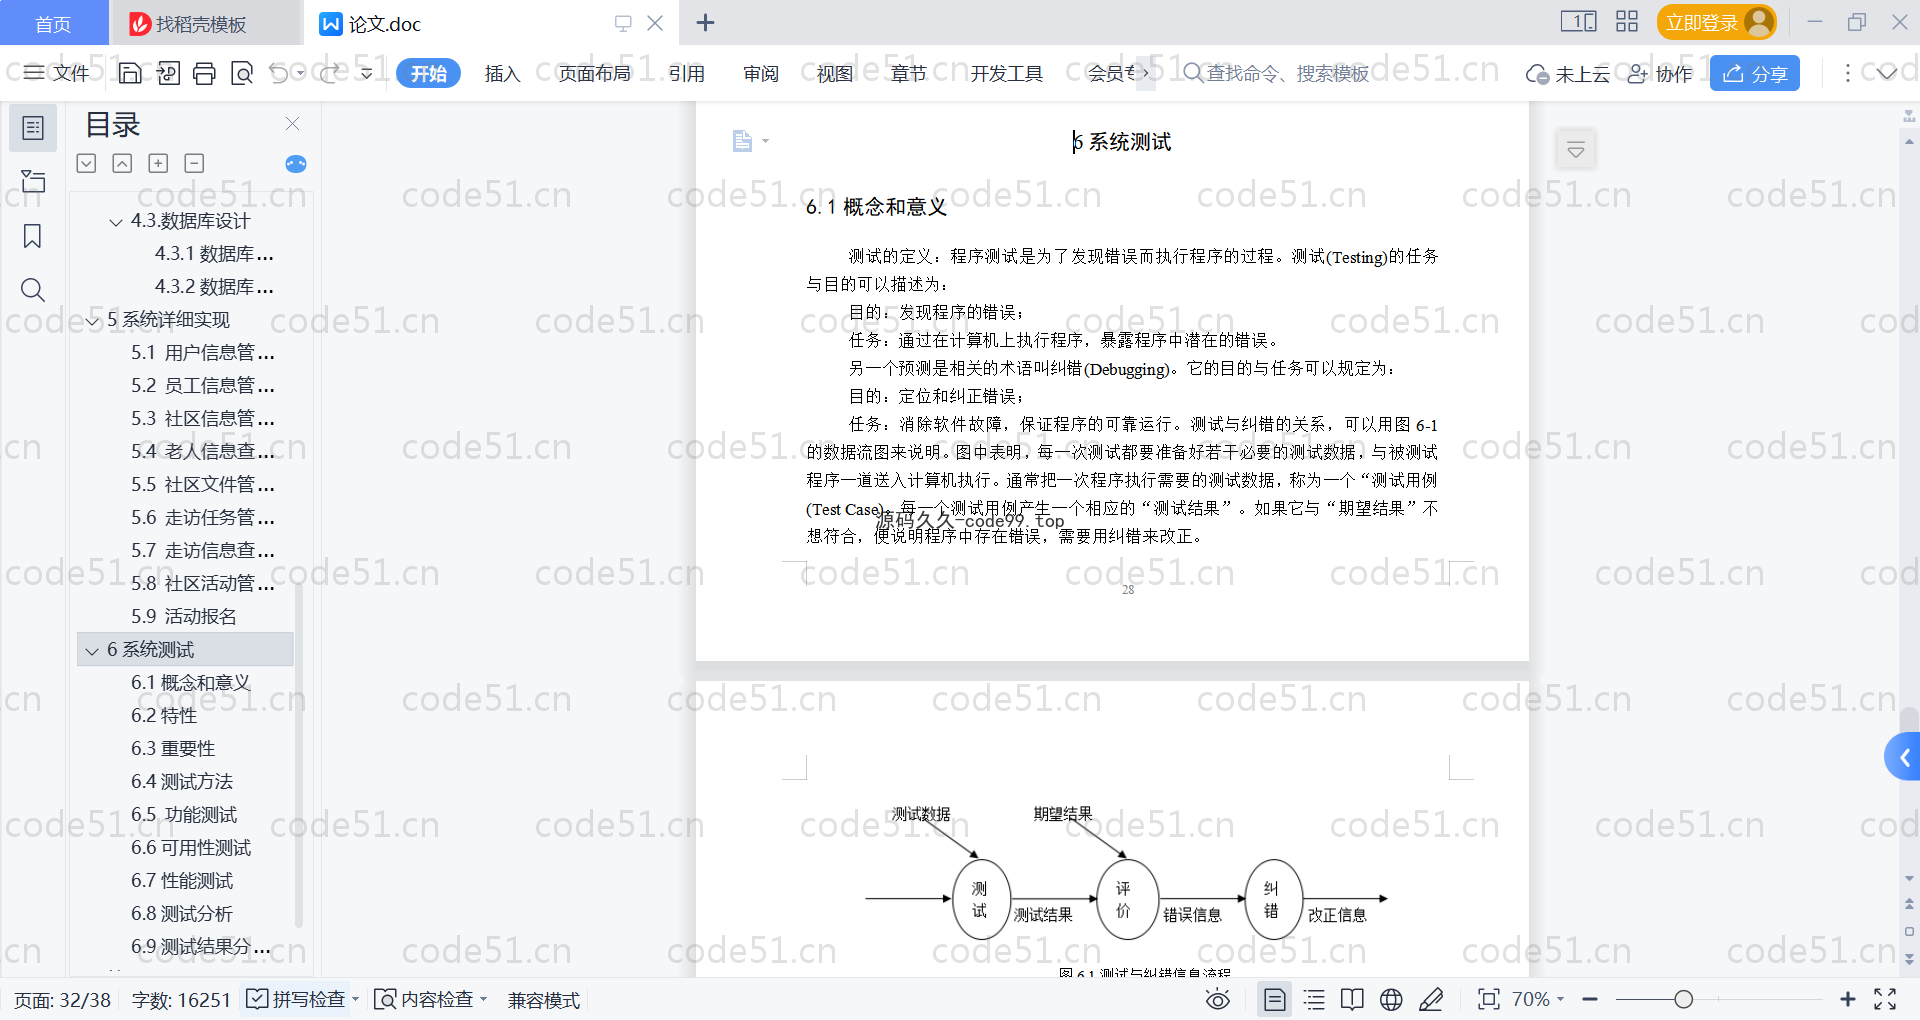Select the 章节 ribbon tab
This screenshot has width=1920, height=1020.
click(908, 73)
